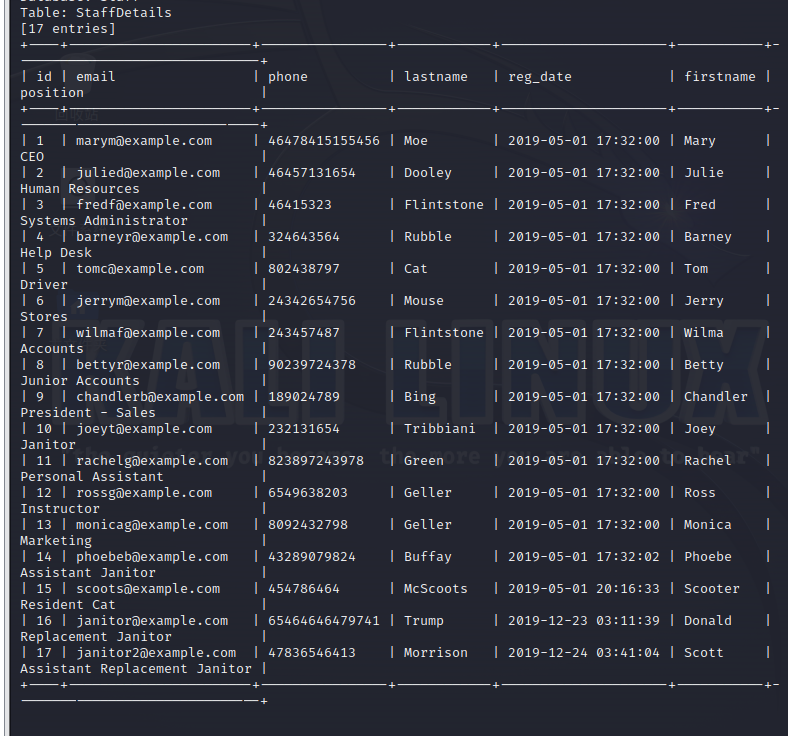Select phone number 823897243978
The height and width of the screenshot is (736, 788).
[x=316, y=461]
